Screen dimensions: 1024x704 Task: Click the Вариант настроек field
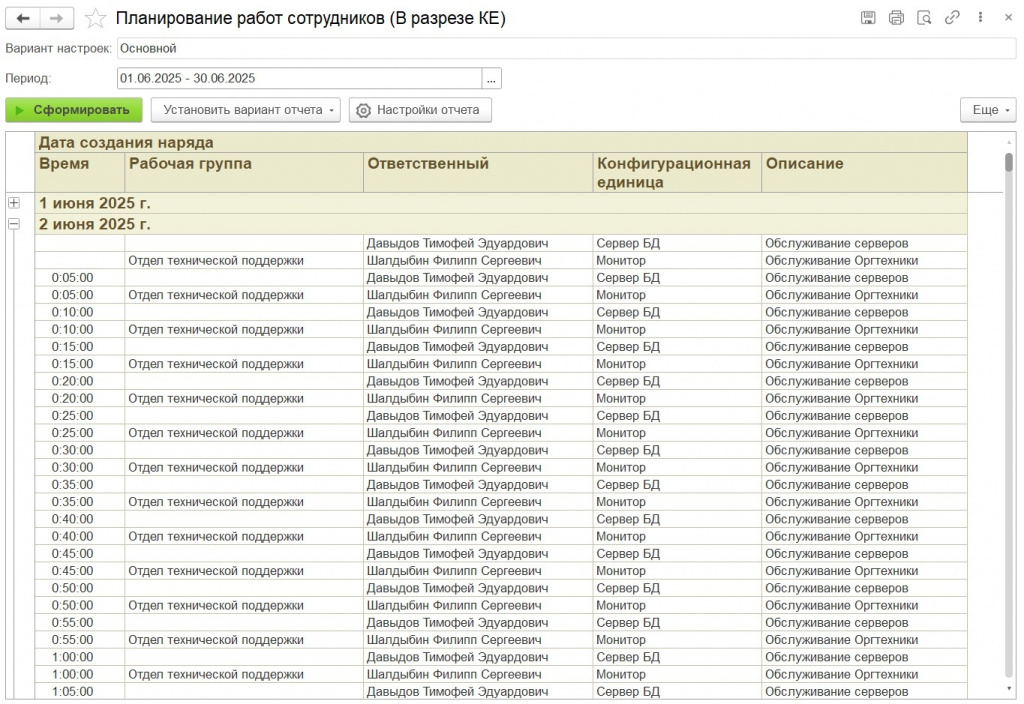point(565,48)
